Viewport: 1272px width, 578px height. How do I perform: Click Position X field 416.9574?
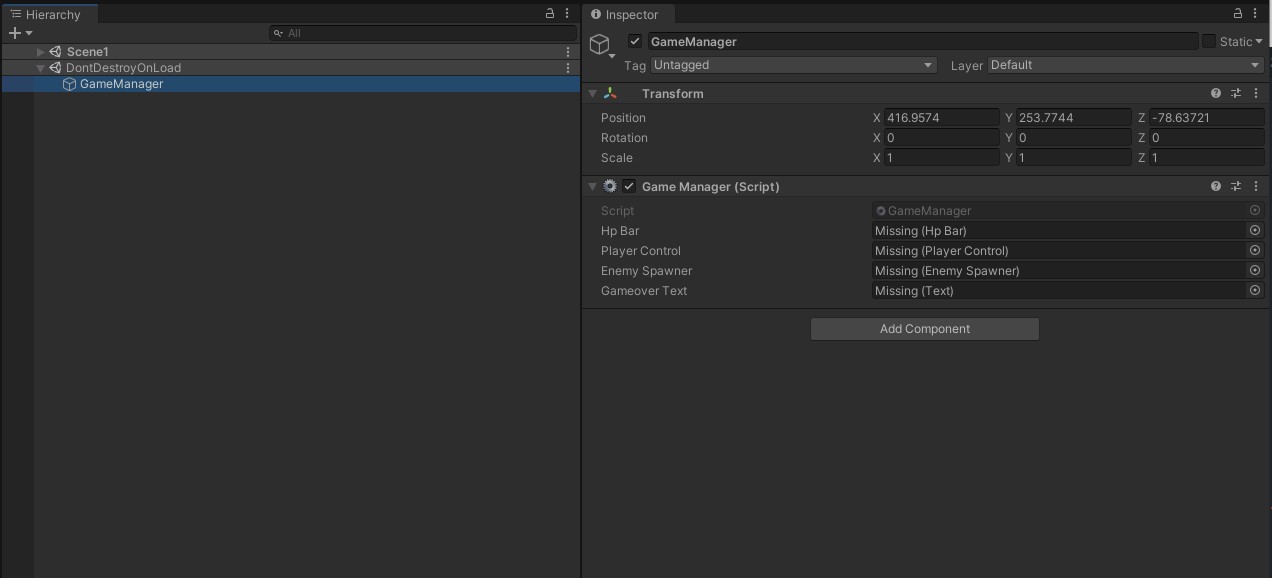[x=941, y=118]
